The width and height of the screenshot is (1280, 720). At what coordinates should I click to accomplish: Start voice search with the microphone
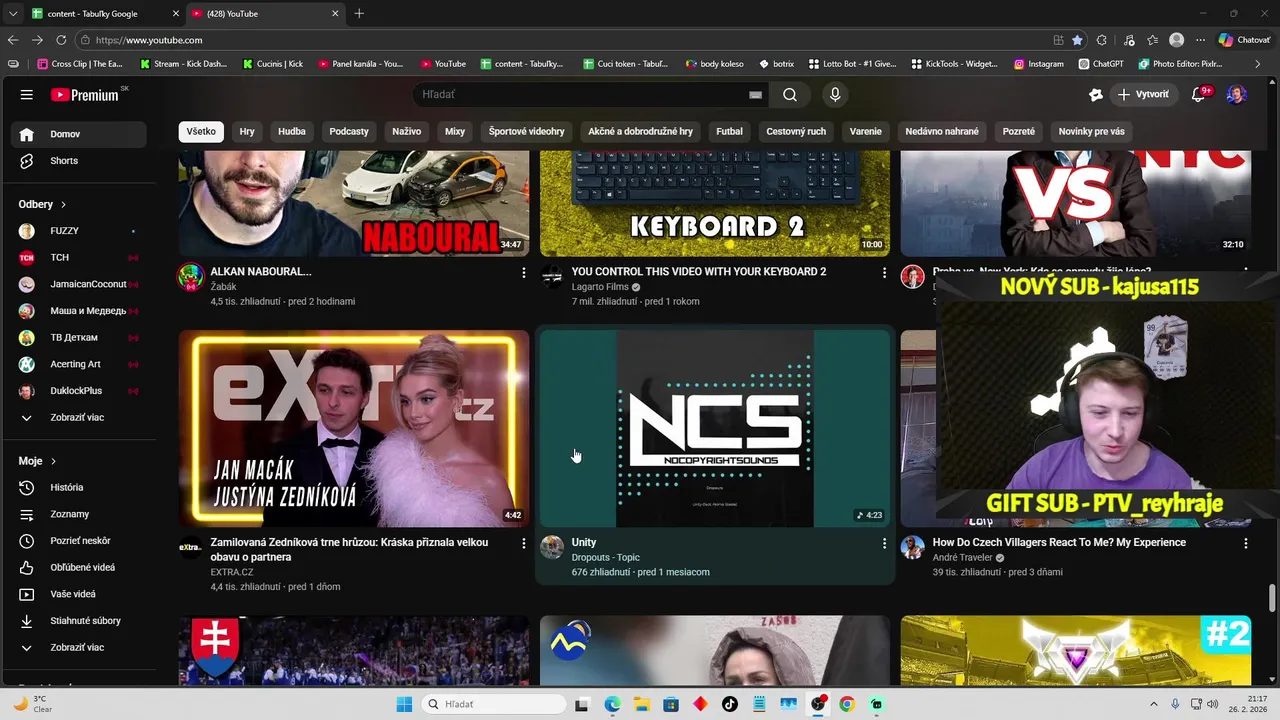coord(835,95)
